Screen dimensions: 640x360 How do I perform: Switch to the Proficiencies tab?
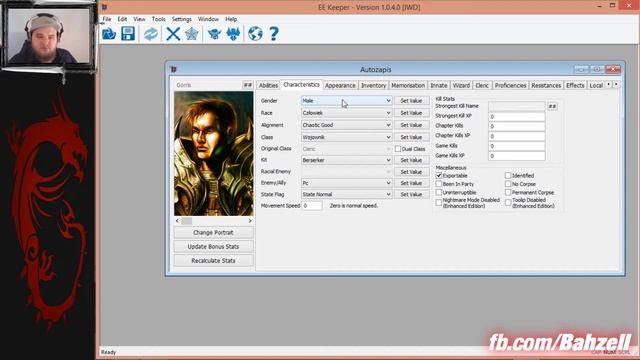click(x=510, y=85)
